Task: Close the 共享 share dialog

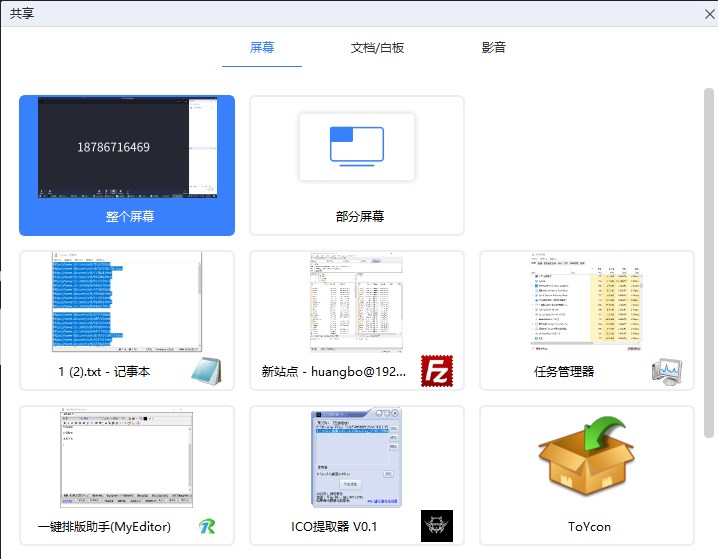Action: pyautogui.click(x=705, y=13)
